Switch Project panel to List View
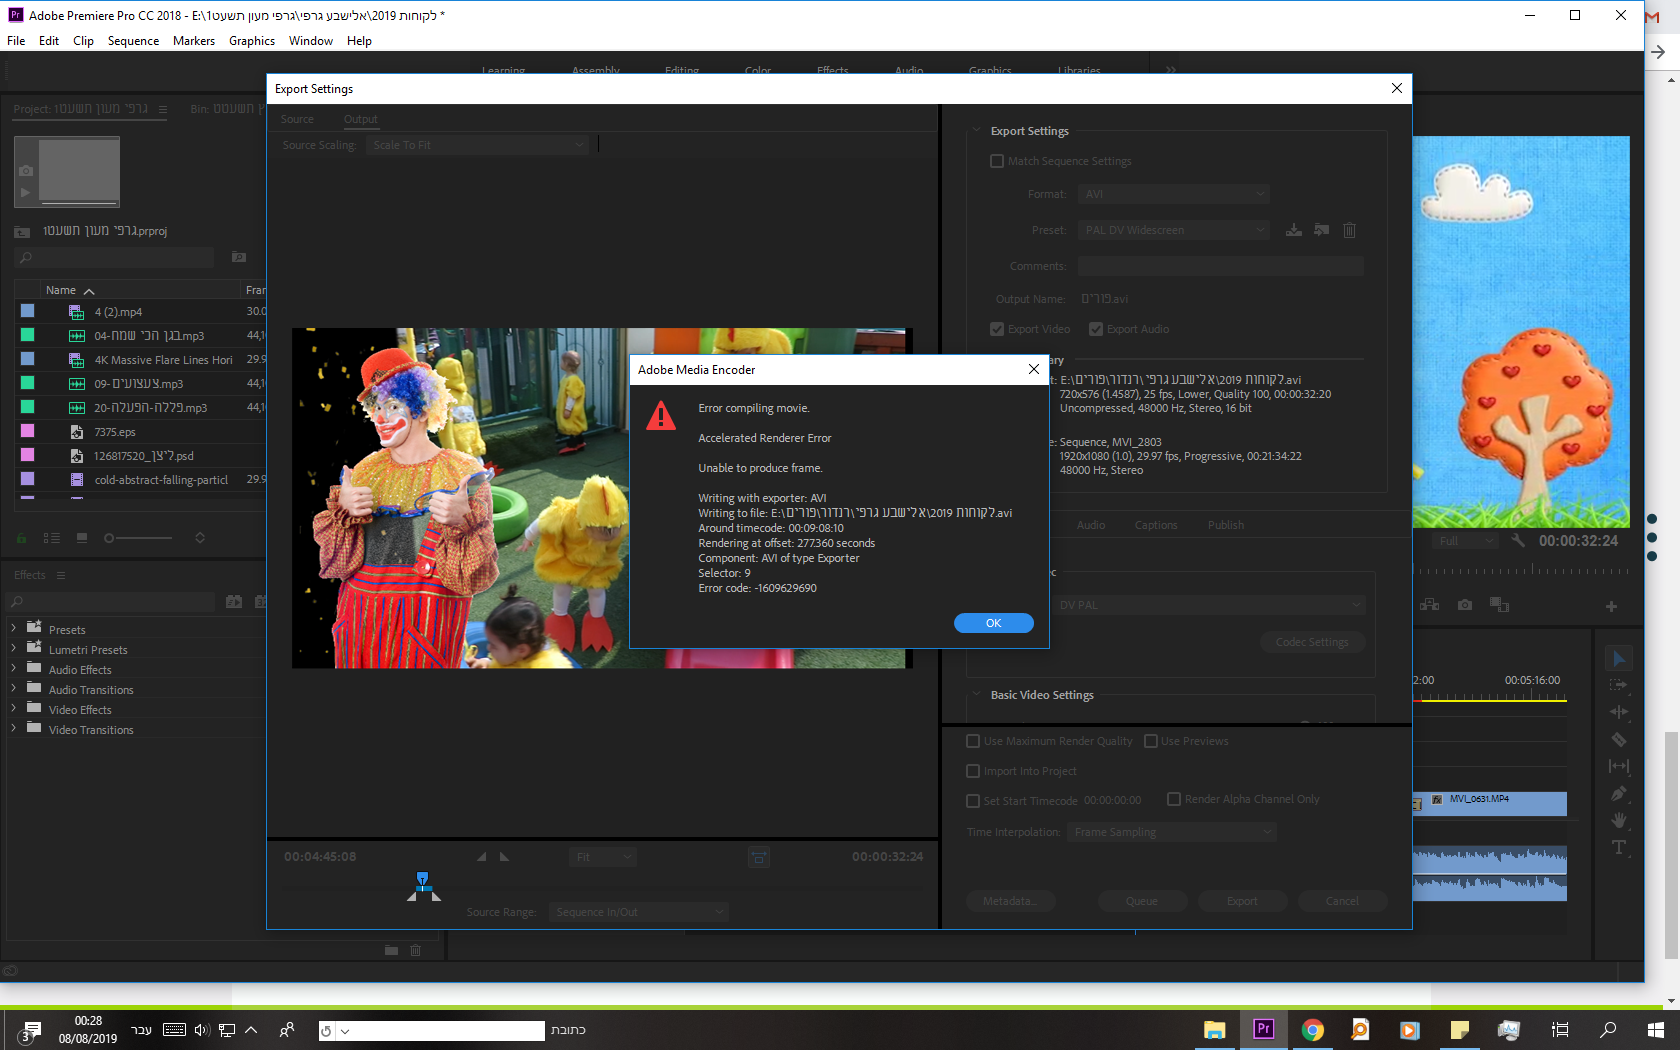Screen dimensions: 1680x1050 (51, 538)
